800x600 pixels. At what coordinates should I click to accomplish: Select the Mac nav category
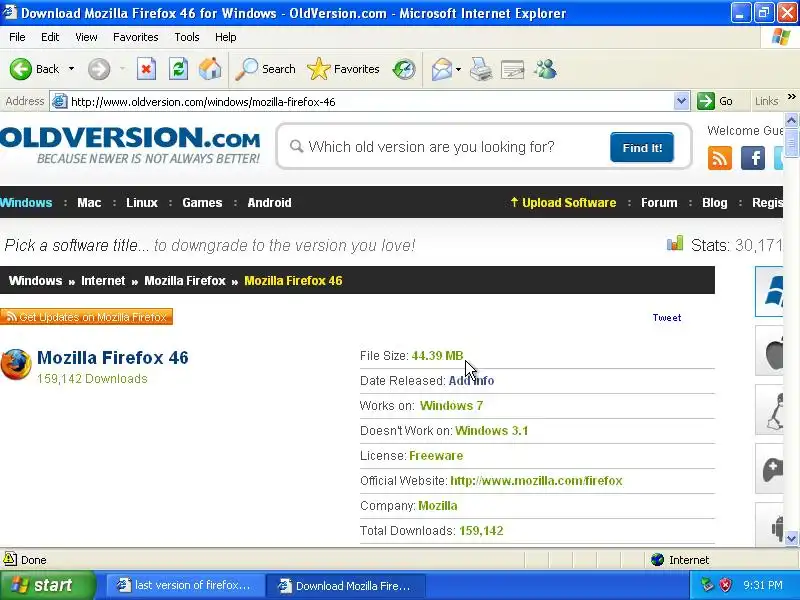[89, 203]
